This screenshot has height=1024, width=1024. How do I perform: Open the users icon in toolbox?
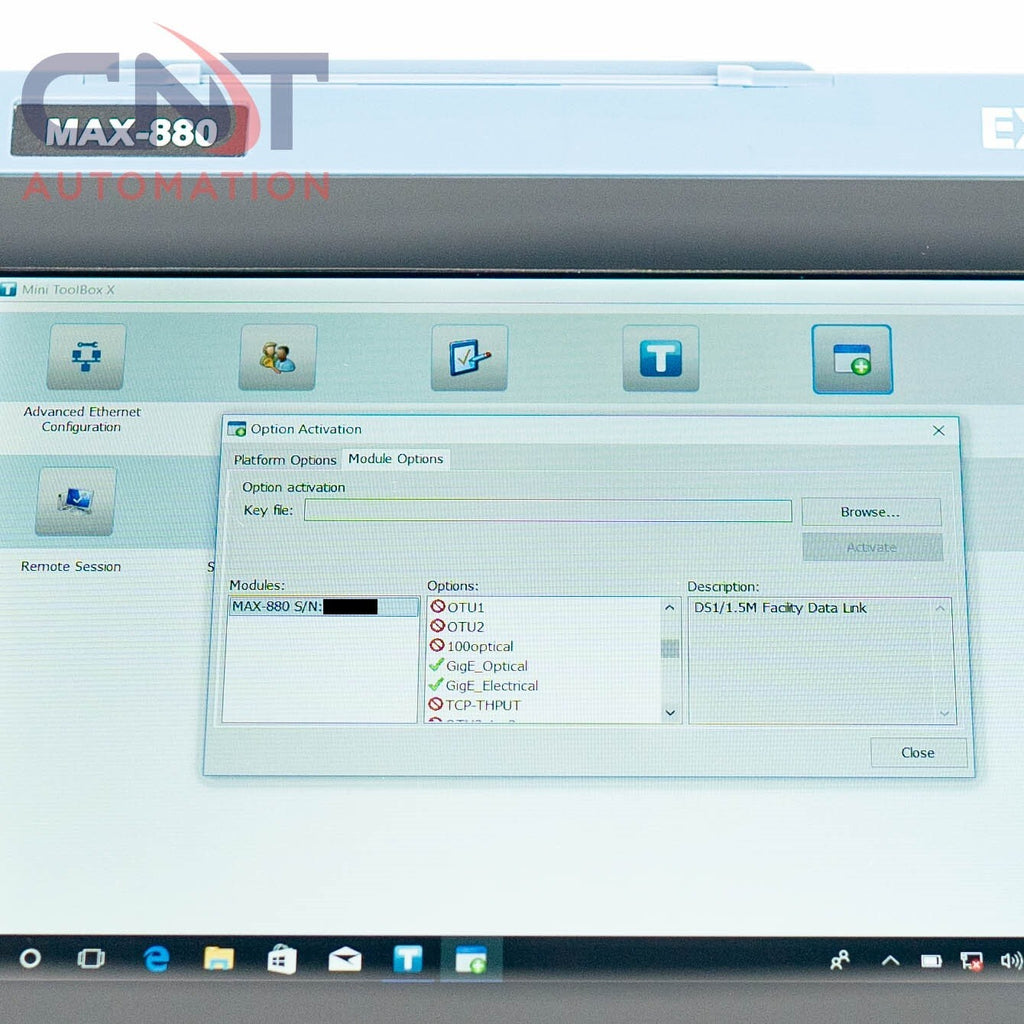[277, 358]
